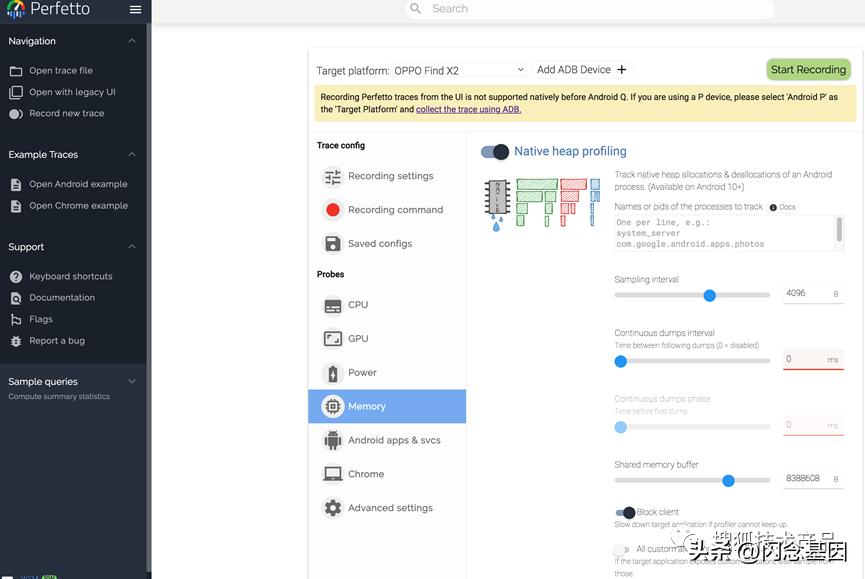Click Report a bug text

coord(57,341)
